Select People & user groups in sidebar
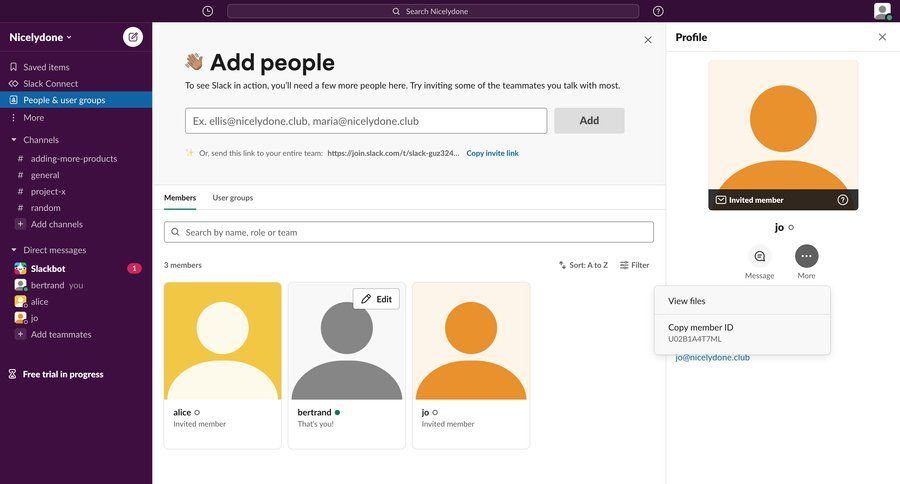900x484 pixels. (76, 100)
